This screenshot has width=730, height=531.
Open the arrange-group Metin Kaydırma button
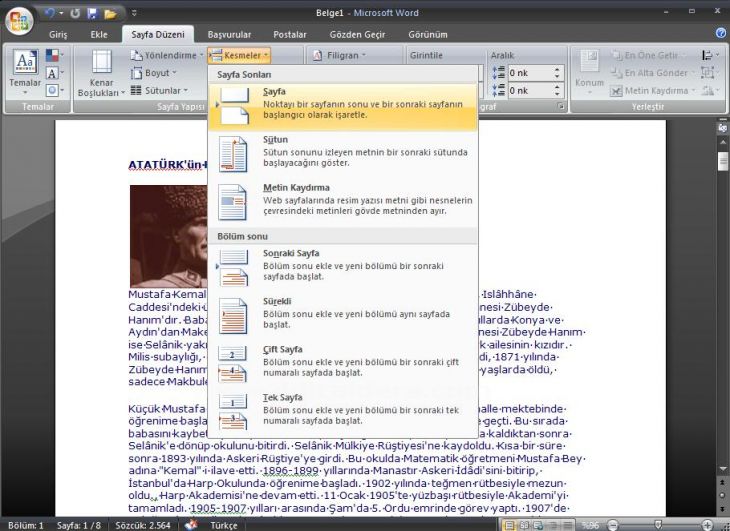tap(653, 90)
